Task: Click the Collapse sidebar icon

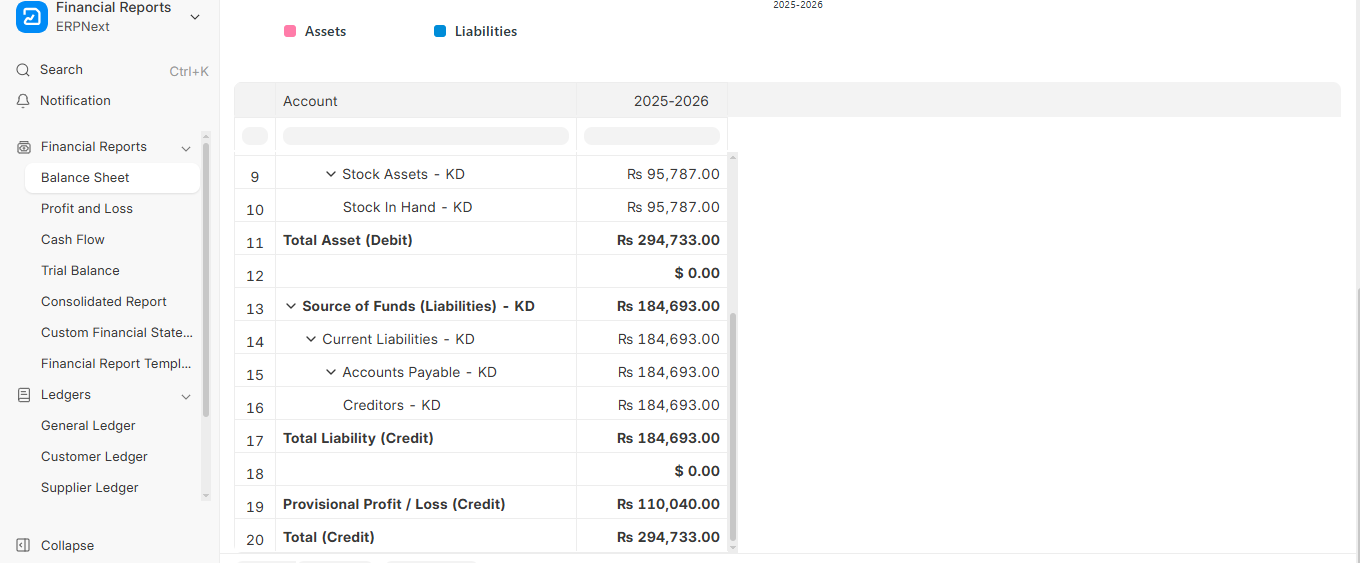Action: 23,546
